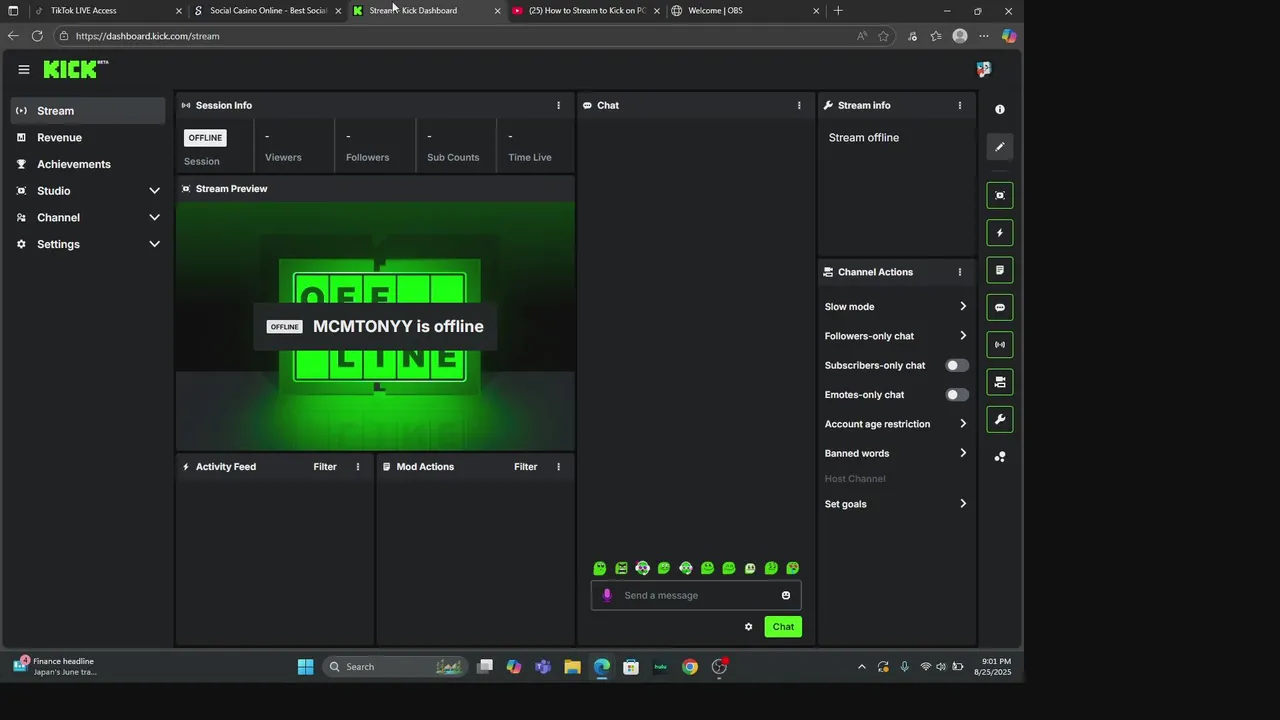Click the info icon in the right sidebar
The height and width of the screenshot is (720, 1280).
1000,109
